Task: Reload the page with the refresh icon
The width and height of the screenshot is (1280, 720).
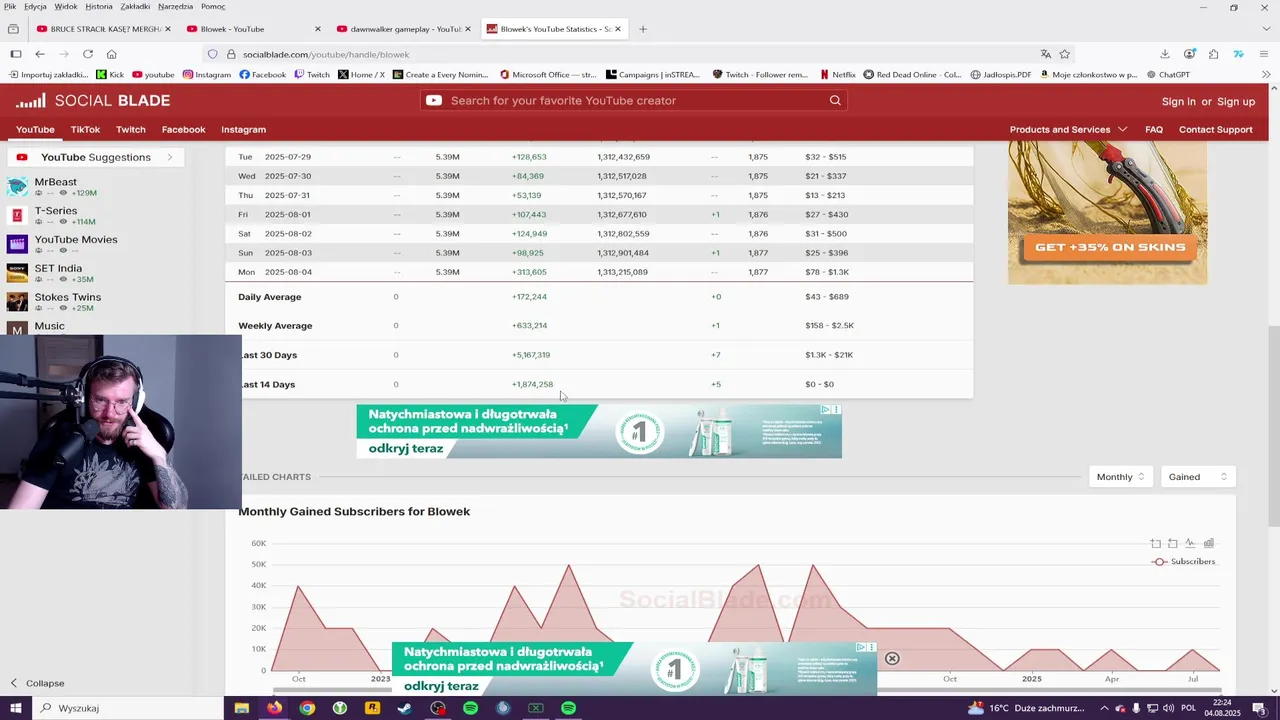Action: coord(88,54)
